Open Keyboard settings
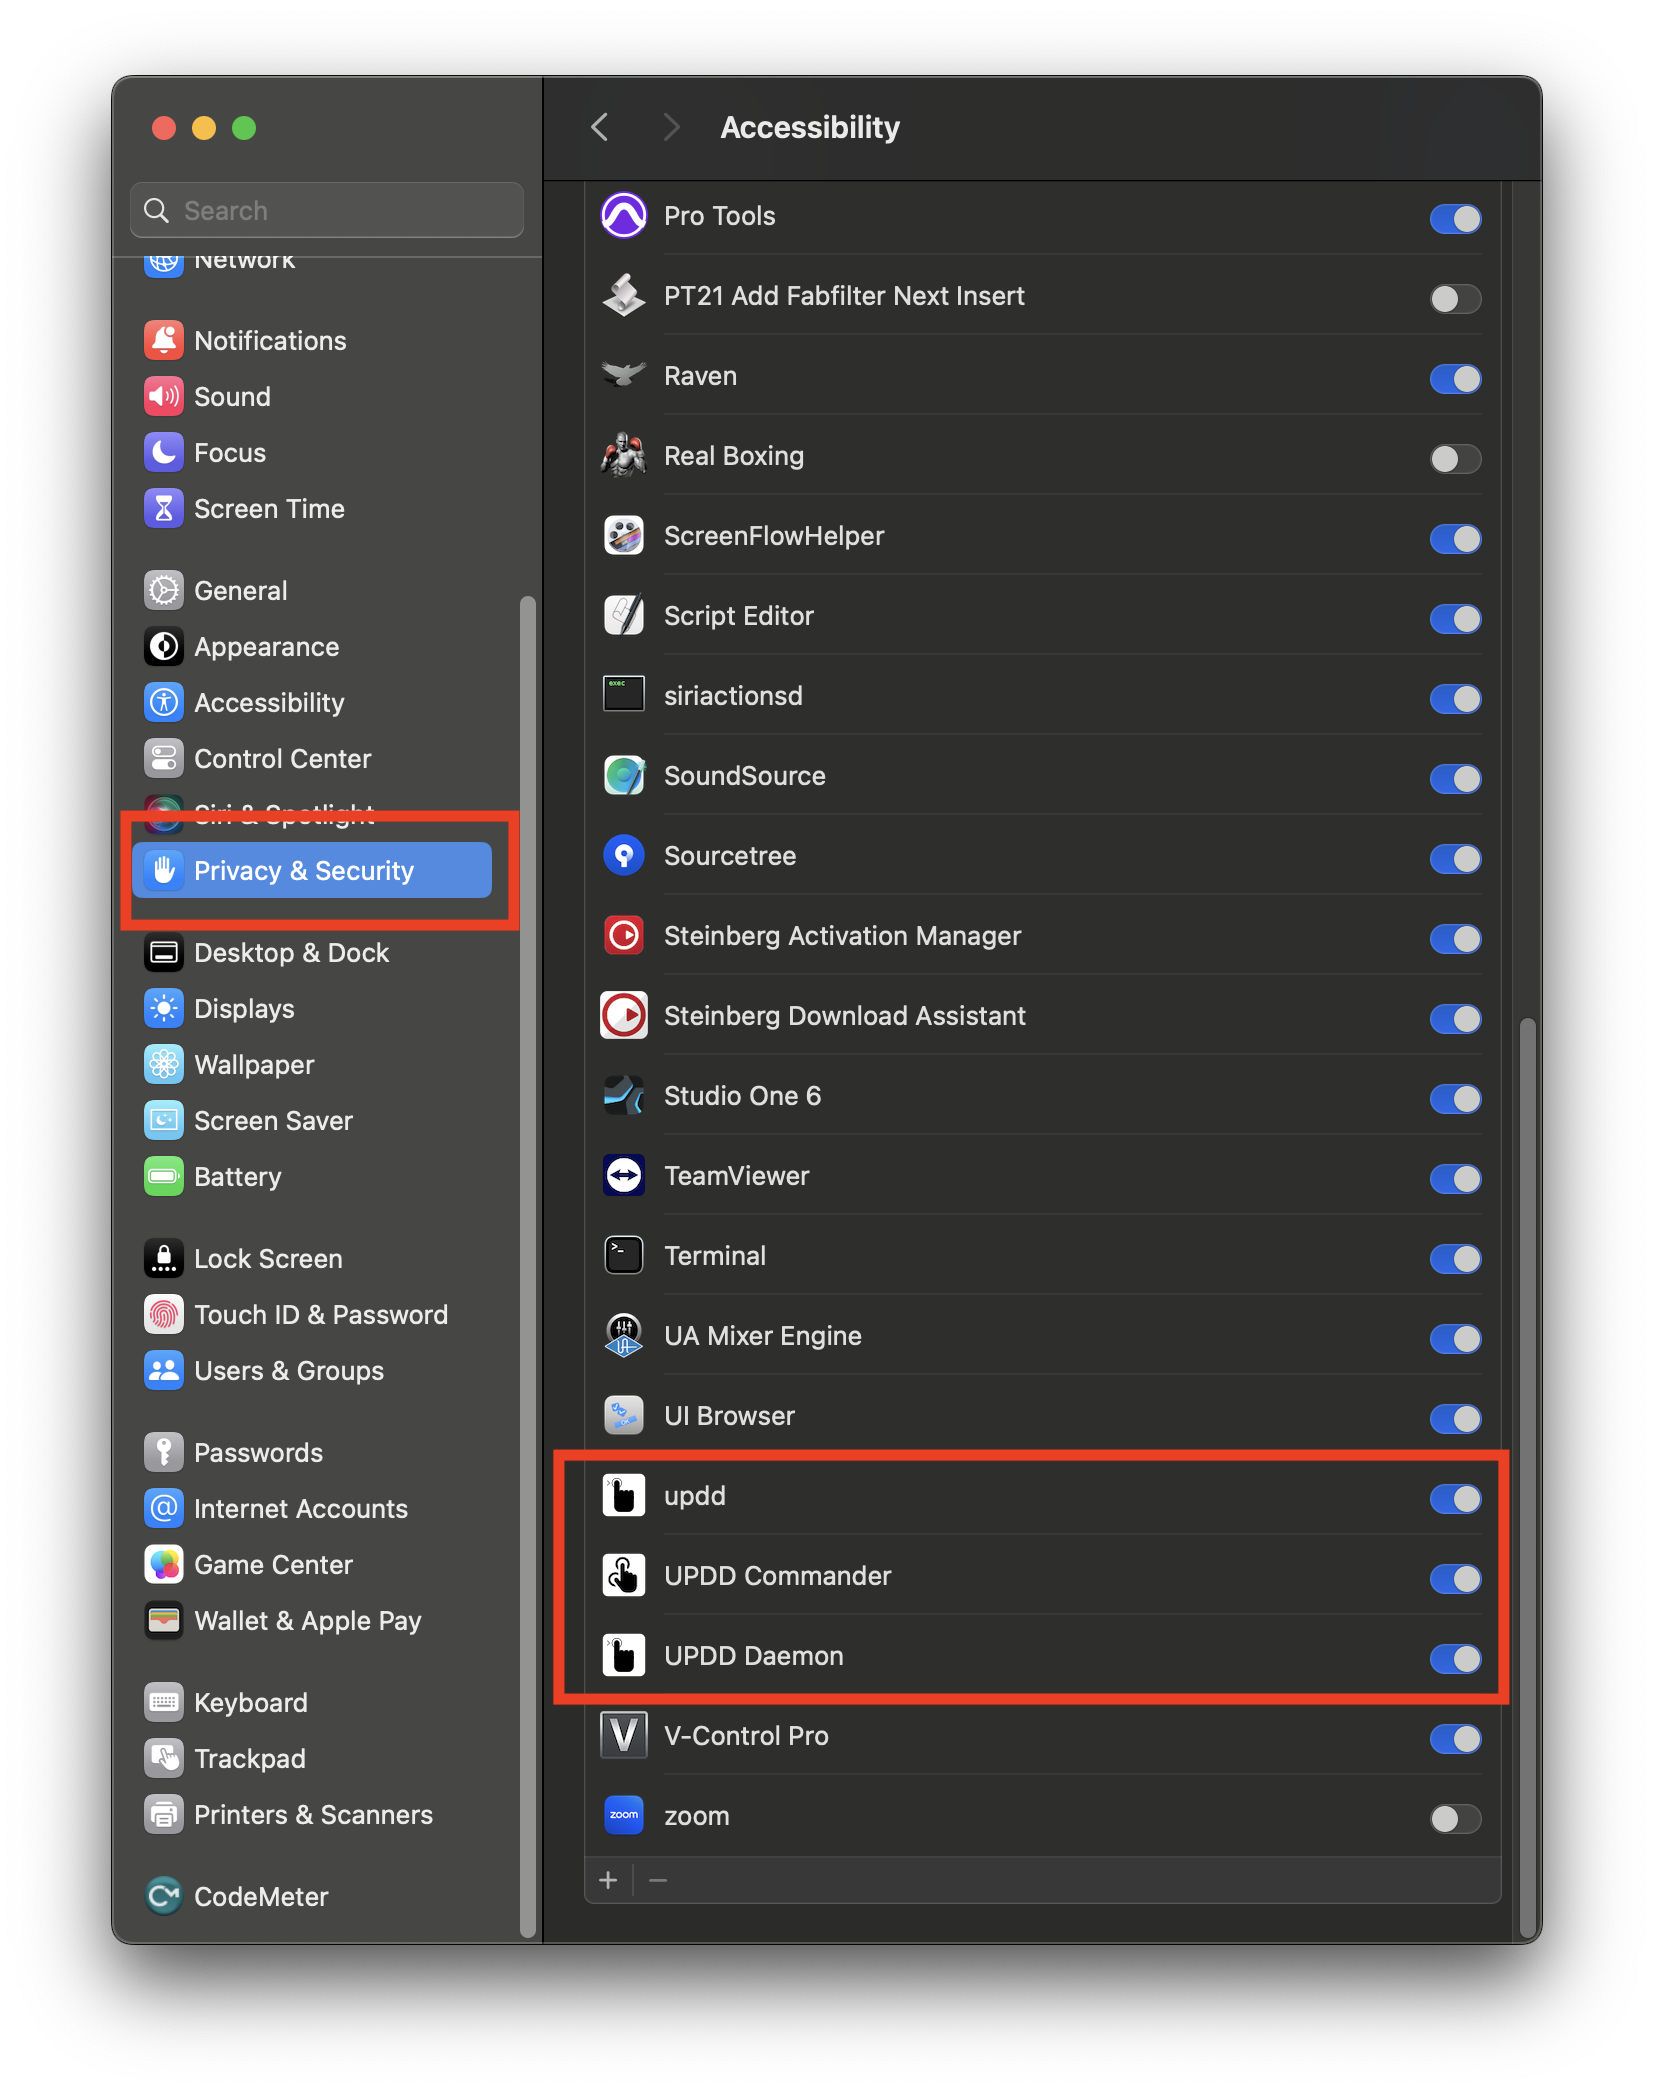 312,1702
